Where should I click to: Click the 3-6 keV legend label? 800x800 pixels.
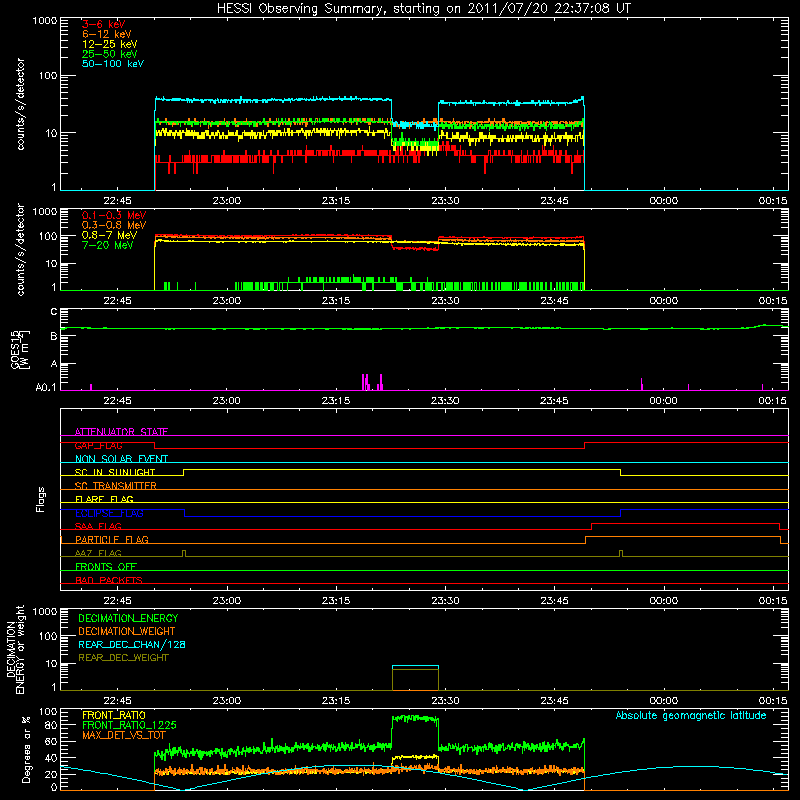(x=104, y=24)
